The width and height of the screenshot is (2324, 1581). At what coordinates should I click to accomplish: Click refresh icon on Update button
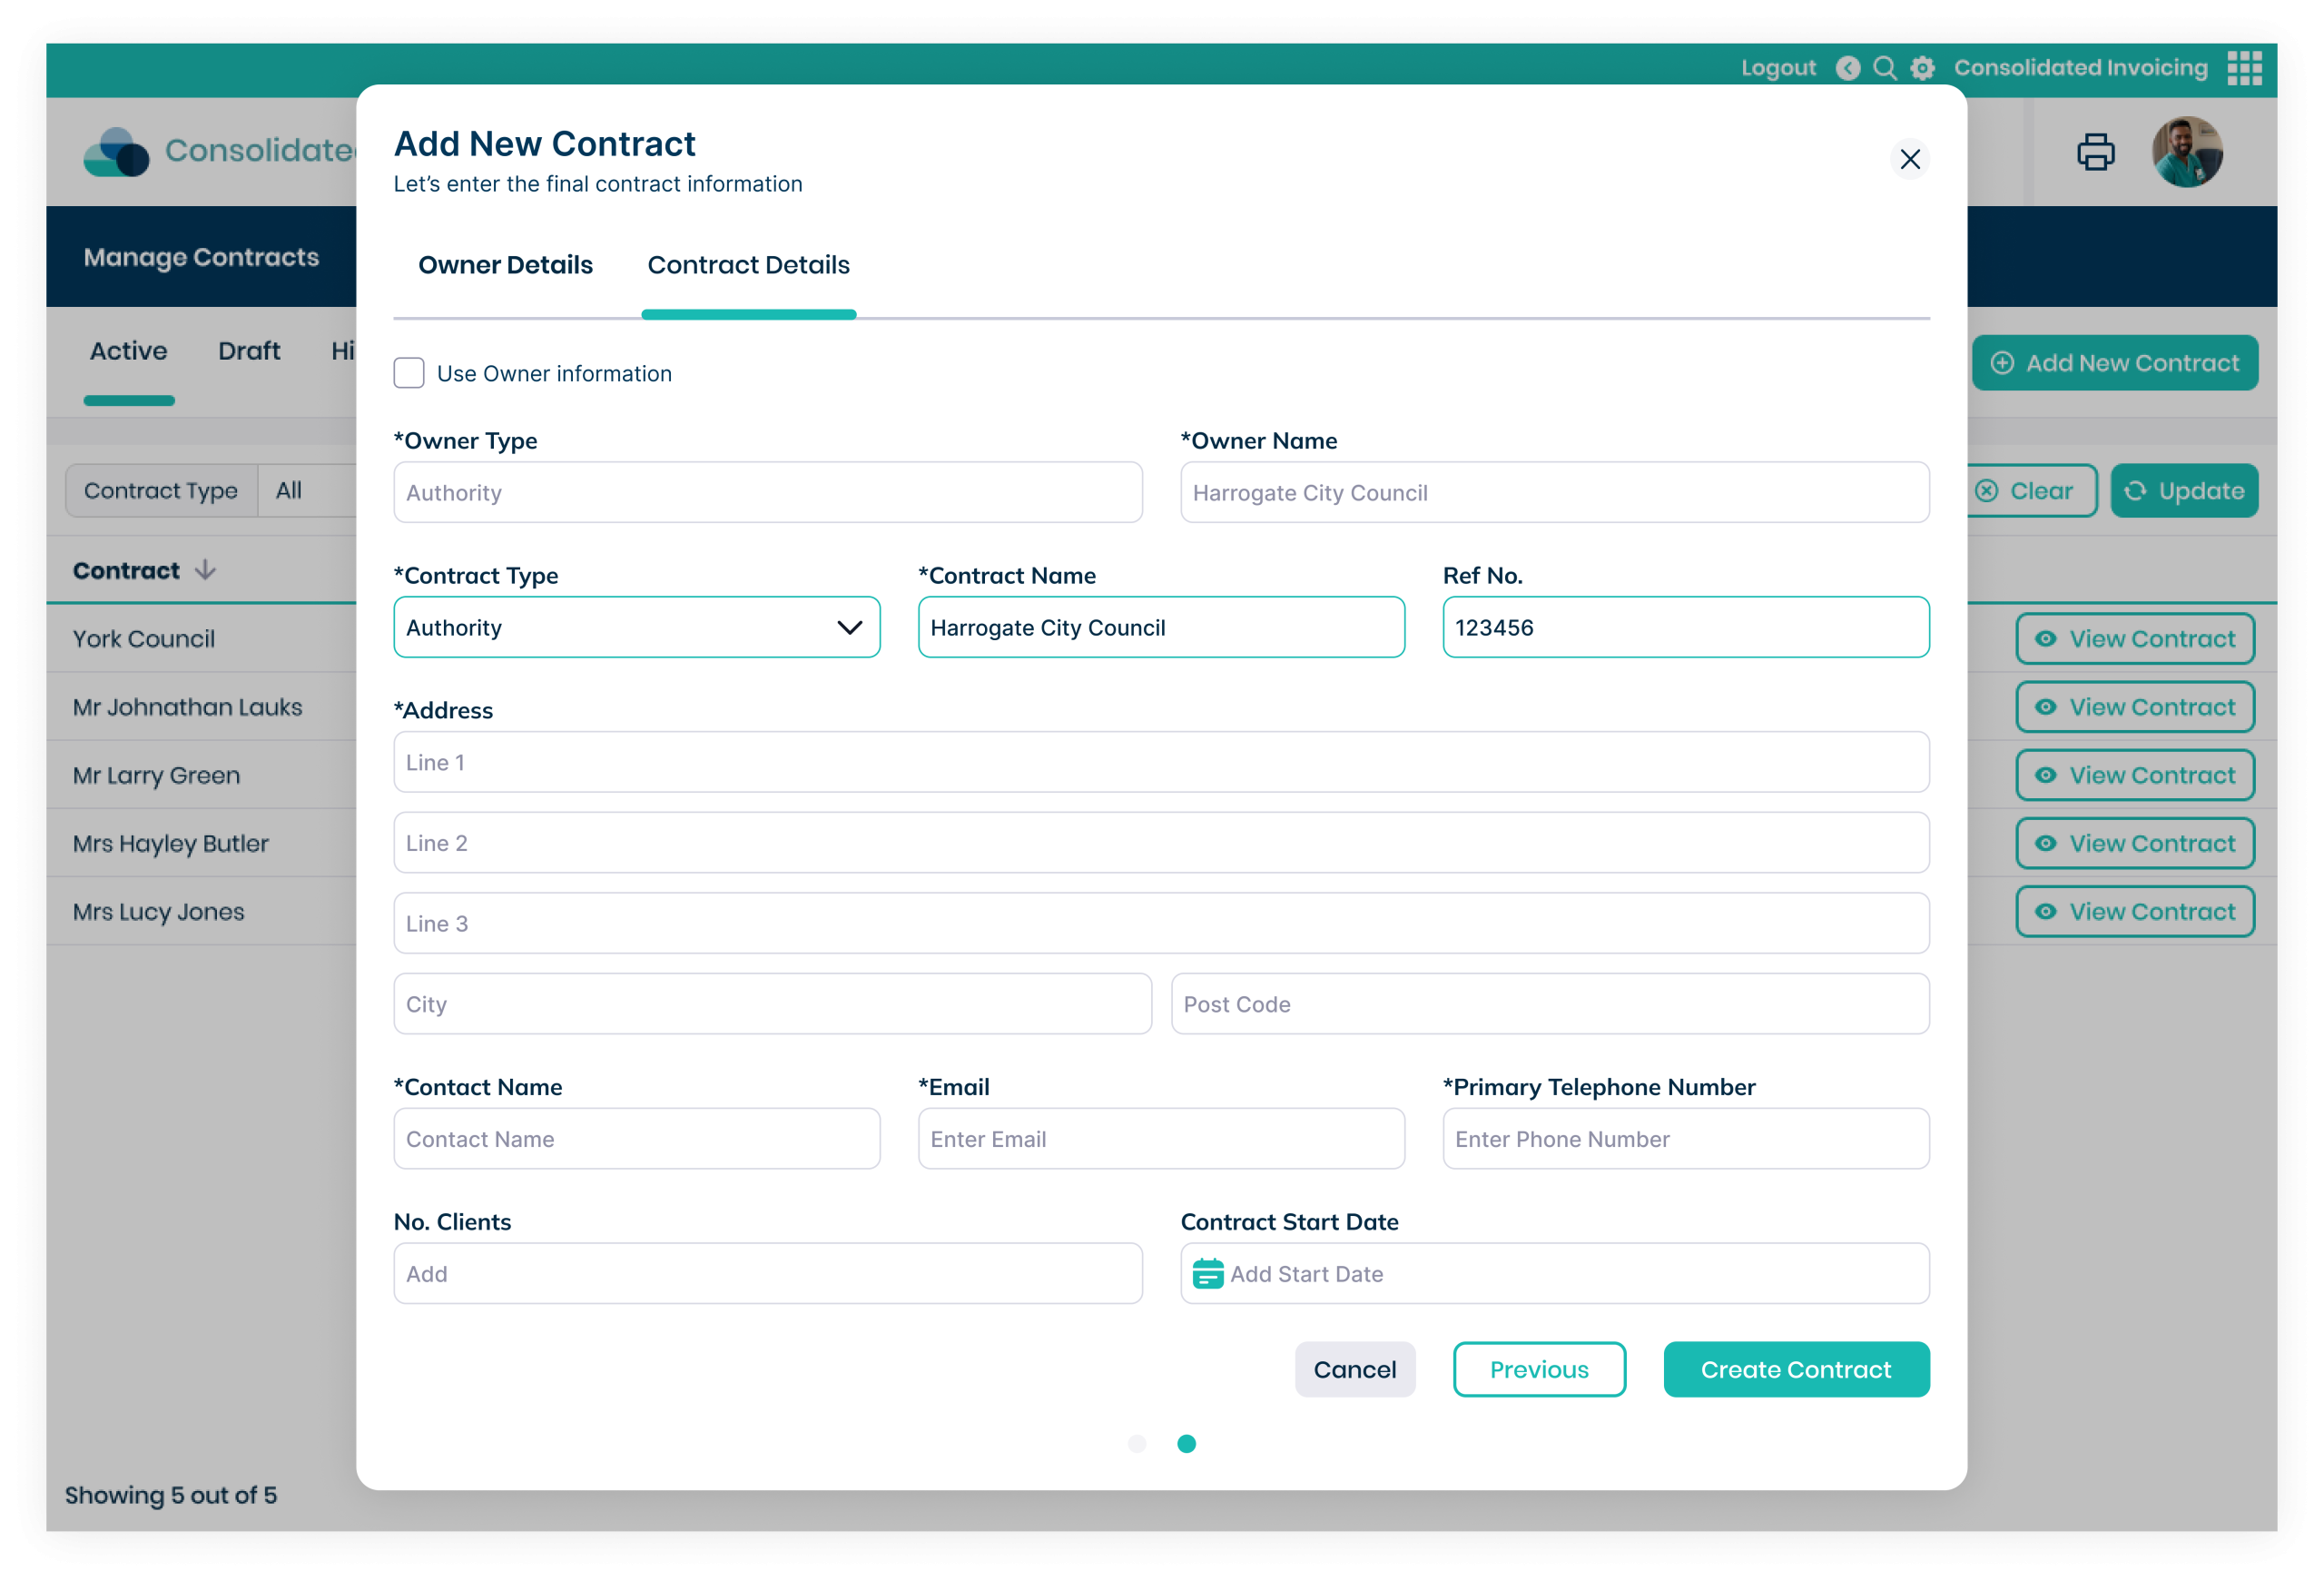point(2135,491)
